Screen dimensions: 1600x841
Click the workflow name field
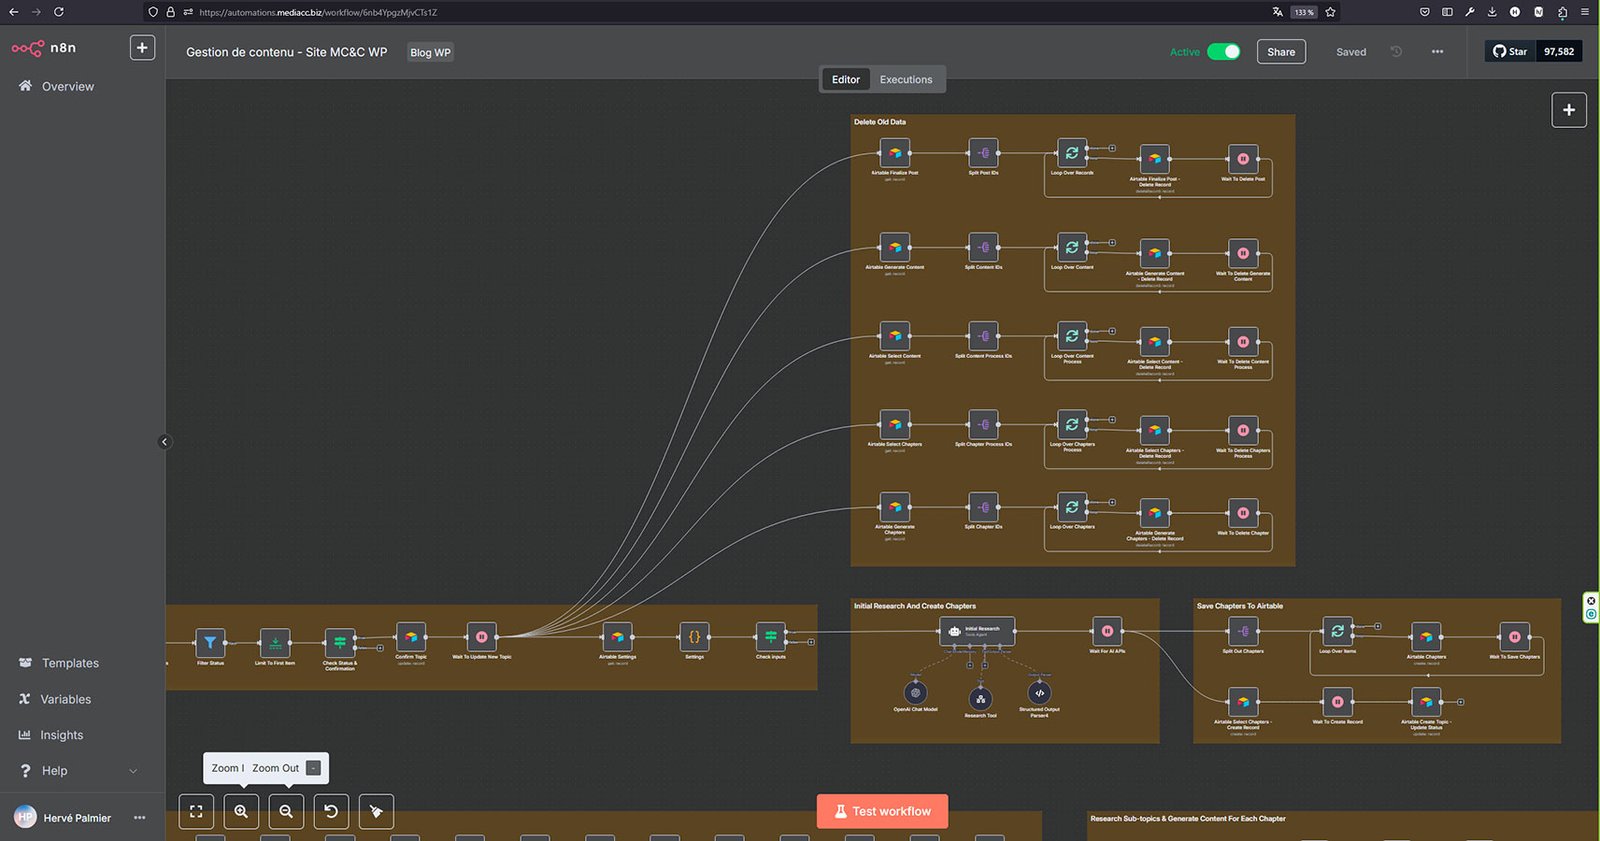tap(286, 52)
